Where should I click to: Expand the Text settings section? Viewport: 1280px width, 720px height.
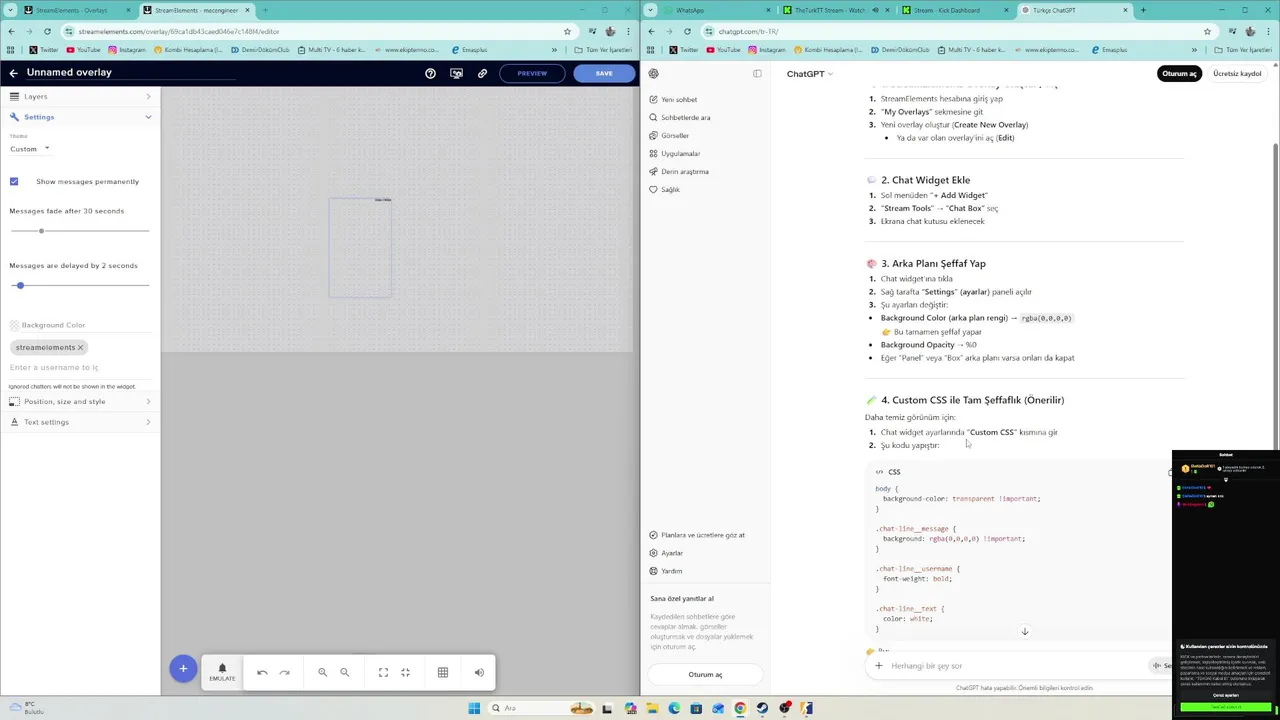[x=80, y=422]
